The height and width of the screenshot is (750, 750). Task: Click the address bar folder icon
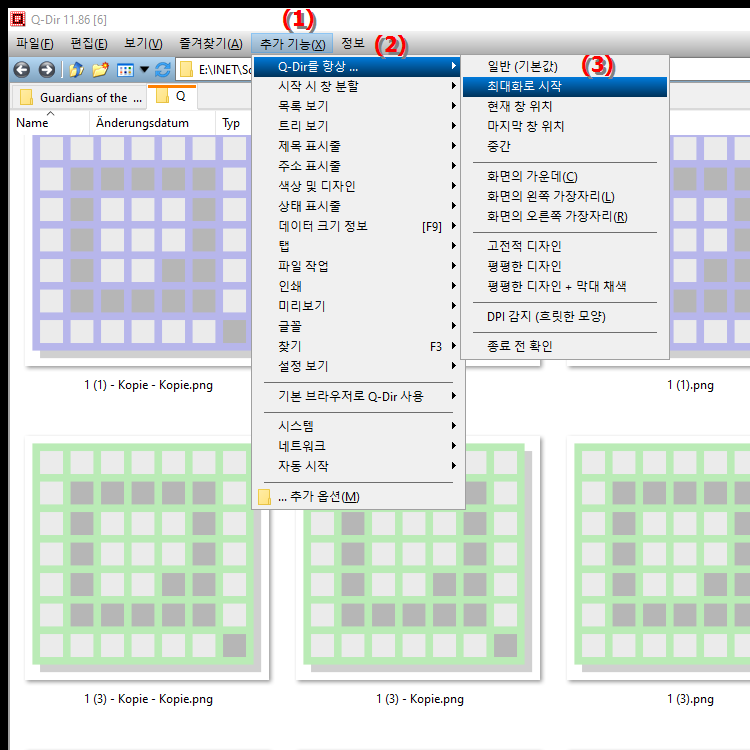[186, 70]
